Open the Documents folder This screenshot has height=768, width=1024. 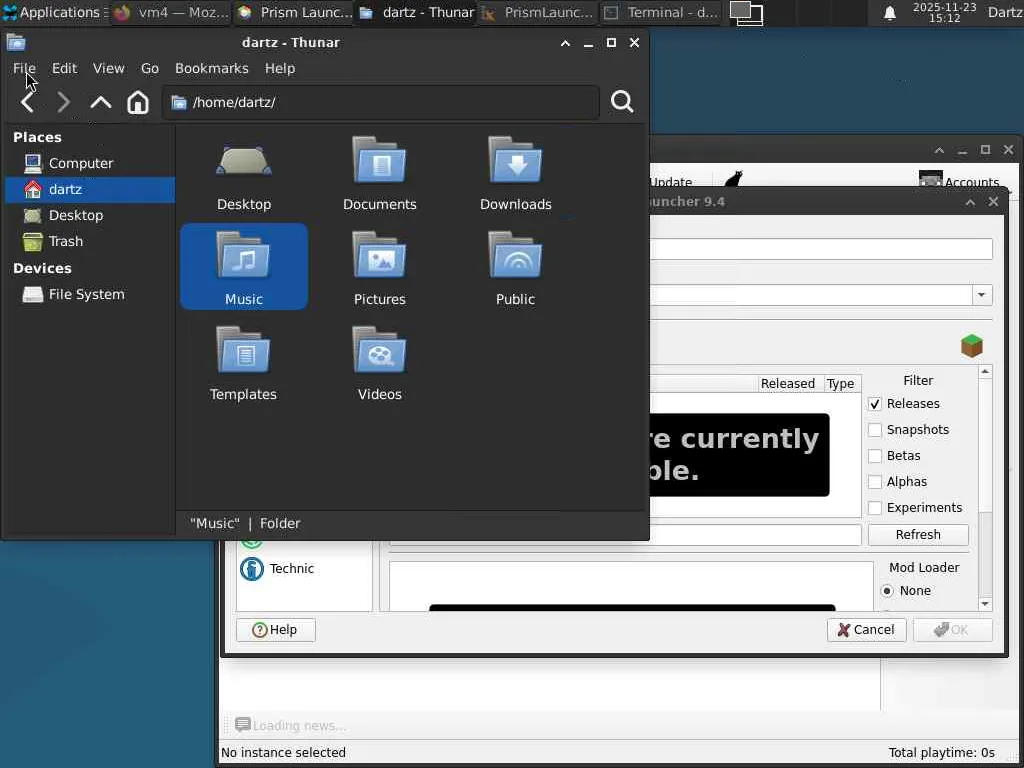379,176
